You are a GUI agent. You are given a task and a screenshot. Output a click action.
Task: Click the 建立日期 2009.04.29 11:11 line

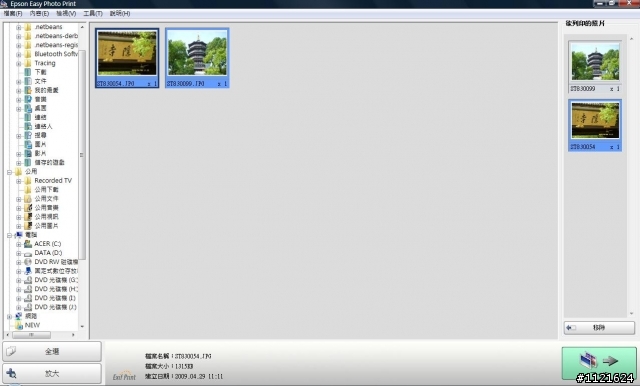(184, 376)
